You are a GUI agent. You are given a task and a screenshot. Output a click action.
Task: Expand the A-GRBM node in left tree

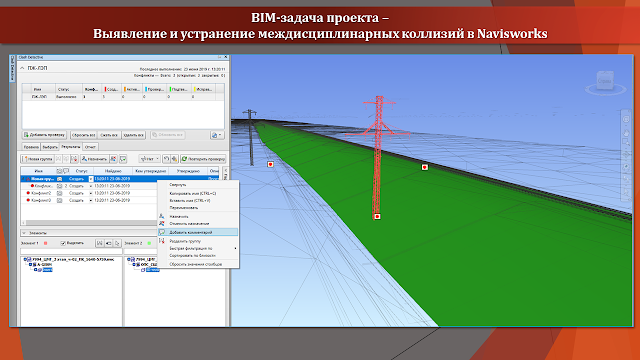(x=30, y=264)
